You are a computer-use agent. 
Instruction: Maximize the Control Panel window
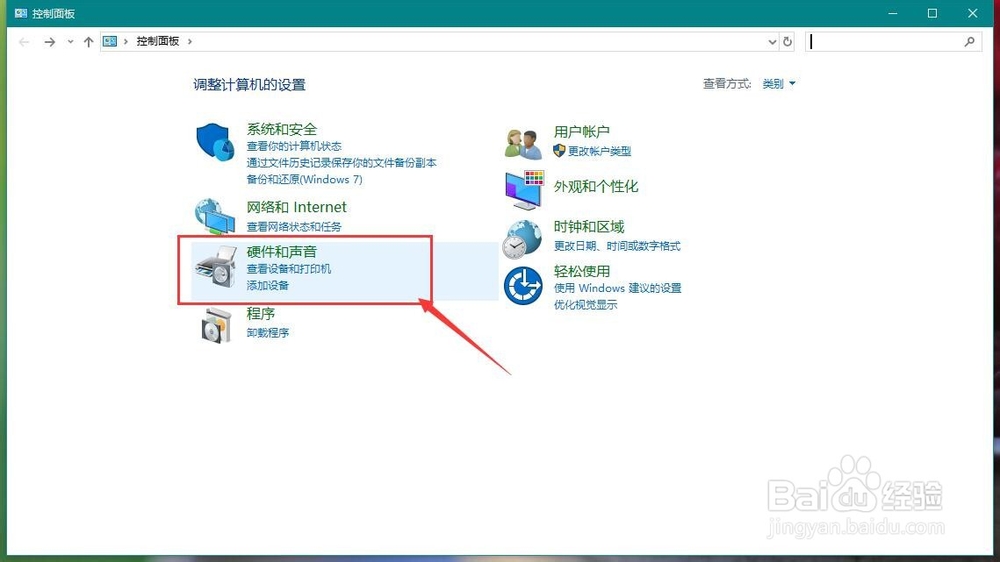(932, 13)
